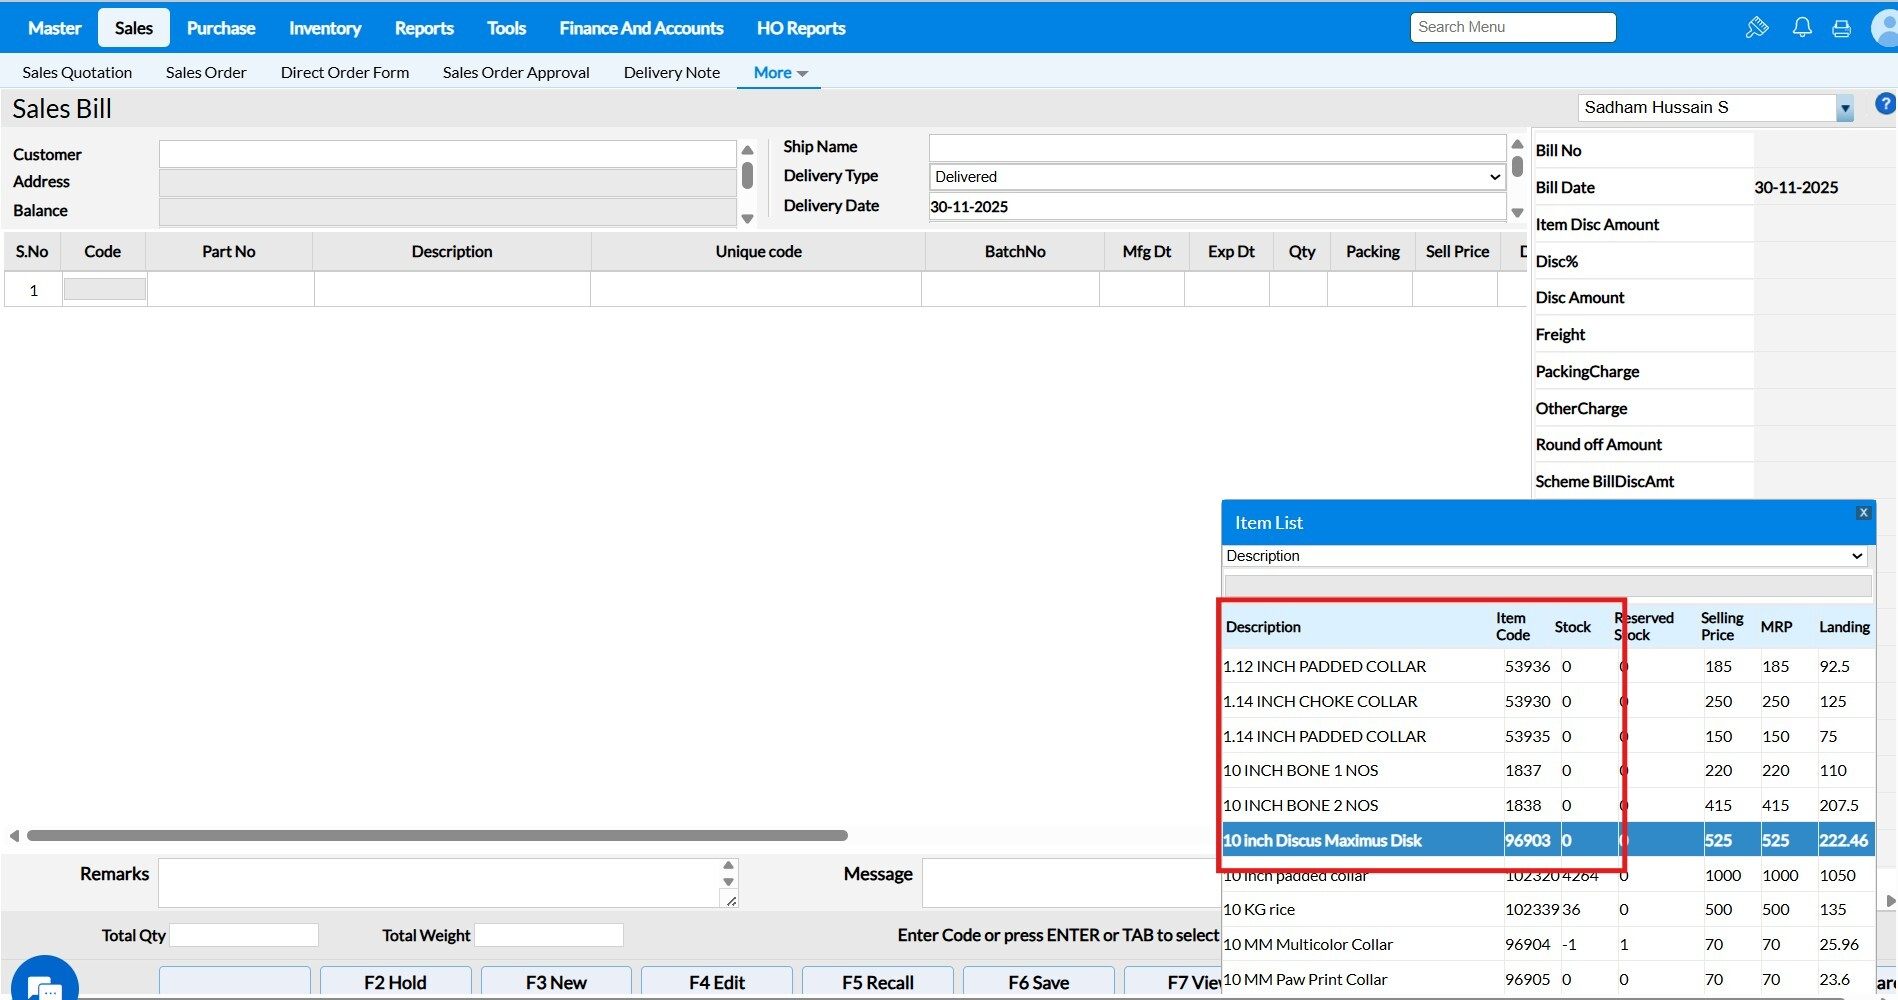The height and width of the screenshot is (1000, 1898).
Task: Switch to the Inventory menu
Action: (324, 28)
